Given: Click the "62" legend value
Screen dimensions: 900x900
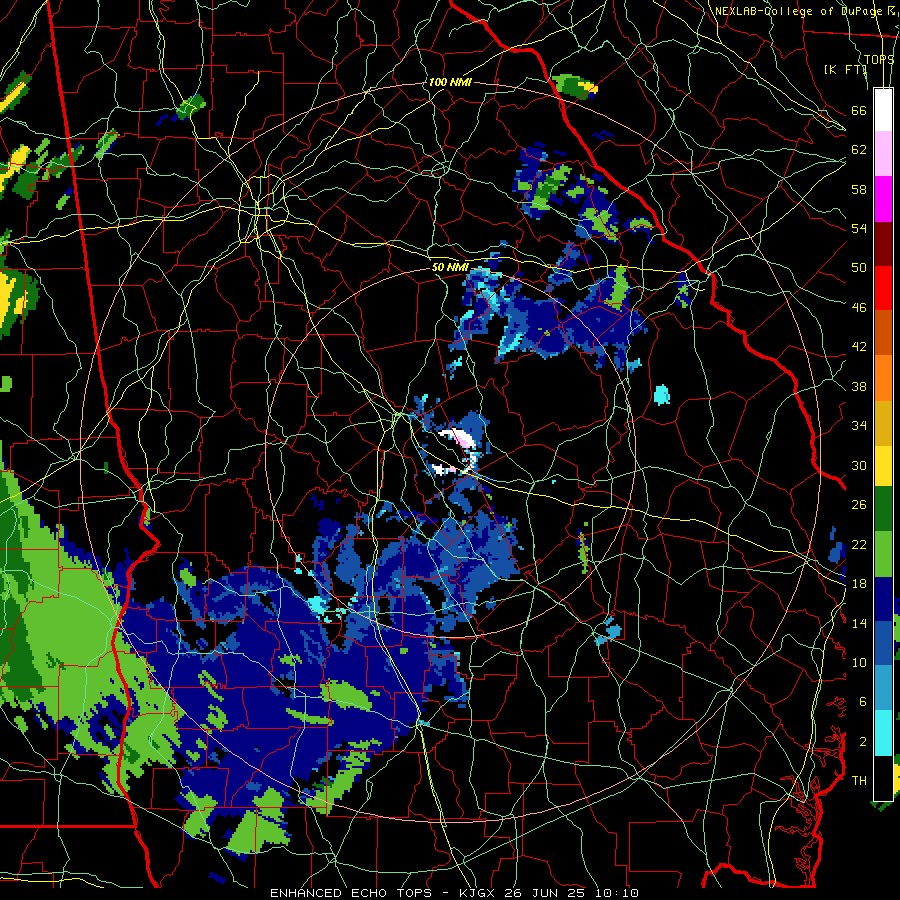Looking at the screenshot, I should tap(859, 150).
